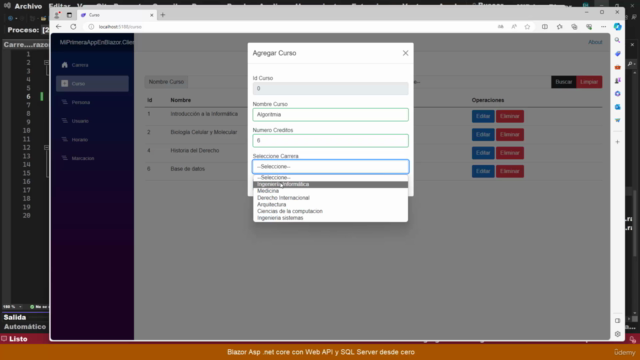Delete the Historia del Derecho row

pyautogui.click(x=510, y=153)
